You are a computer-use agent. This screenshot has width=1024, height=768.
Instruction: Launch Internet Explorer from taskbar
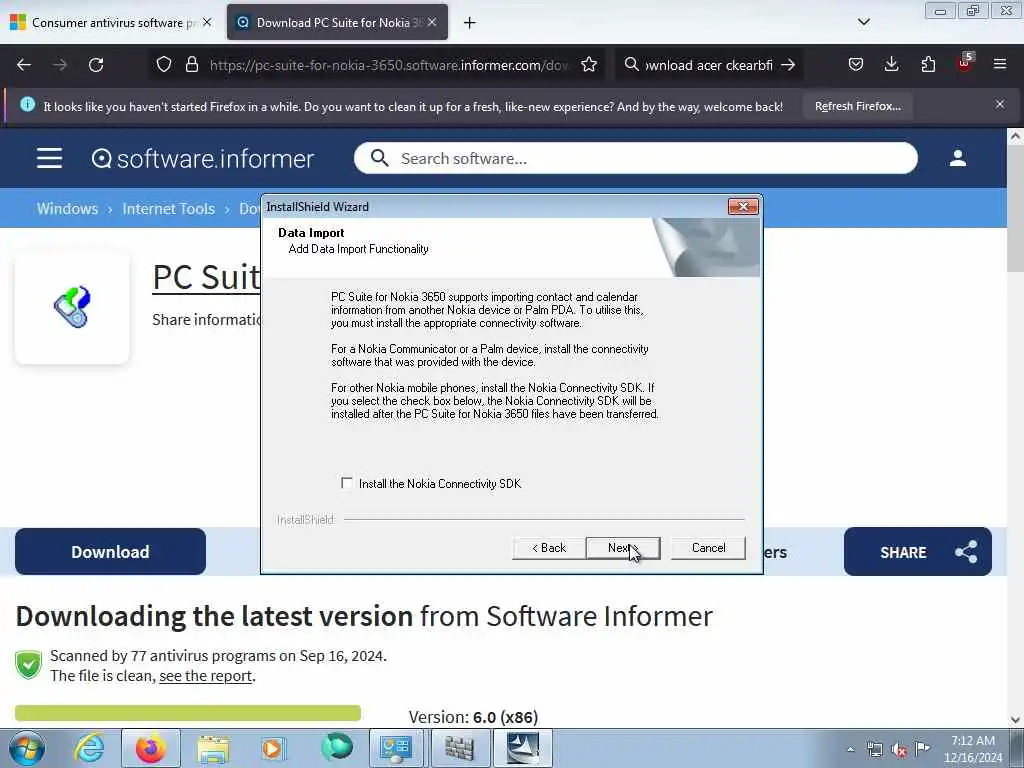pos(89,748)
